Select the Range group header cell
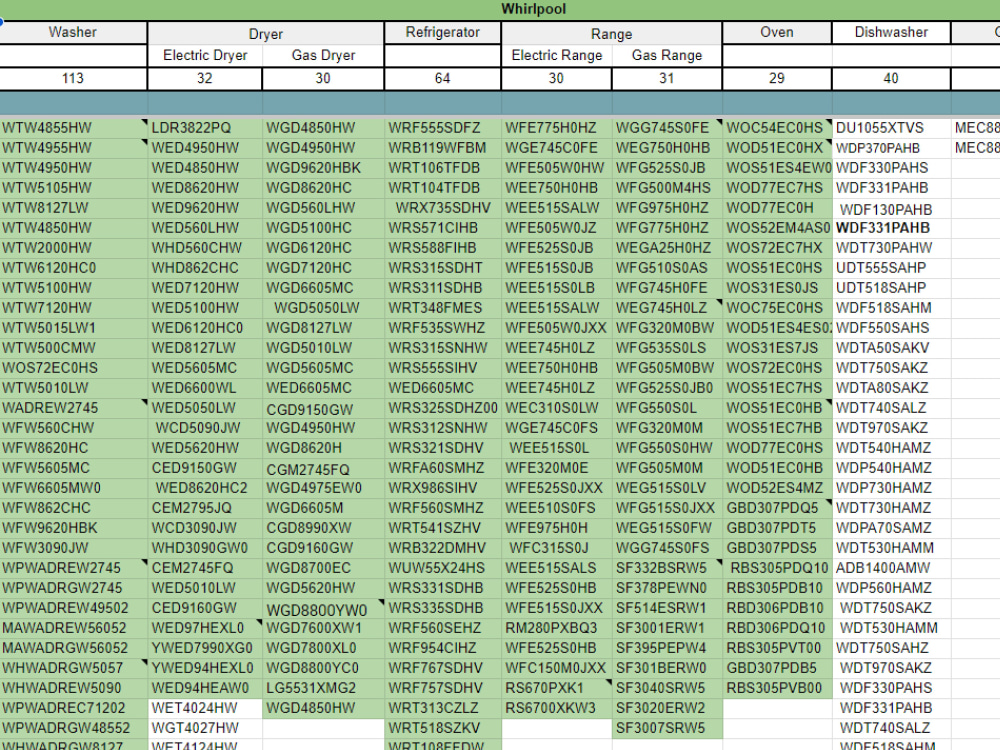Image resolution: width=1000 pixels, height=750 pixels. click(611, 34)
